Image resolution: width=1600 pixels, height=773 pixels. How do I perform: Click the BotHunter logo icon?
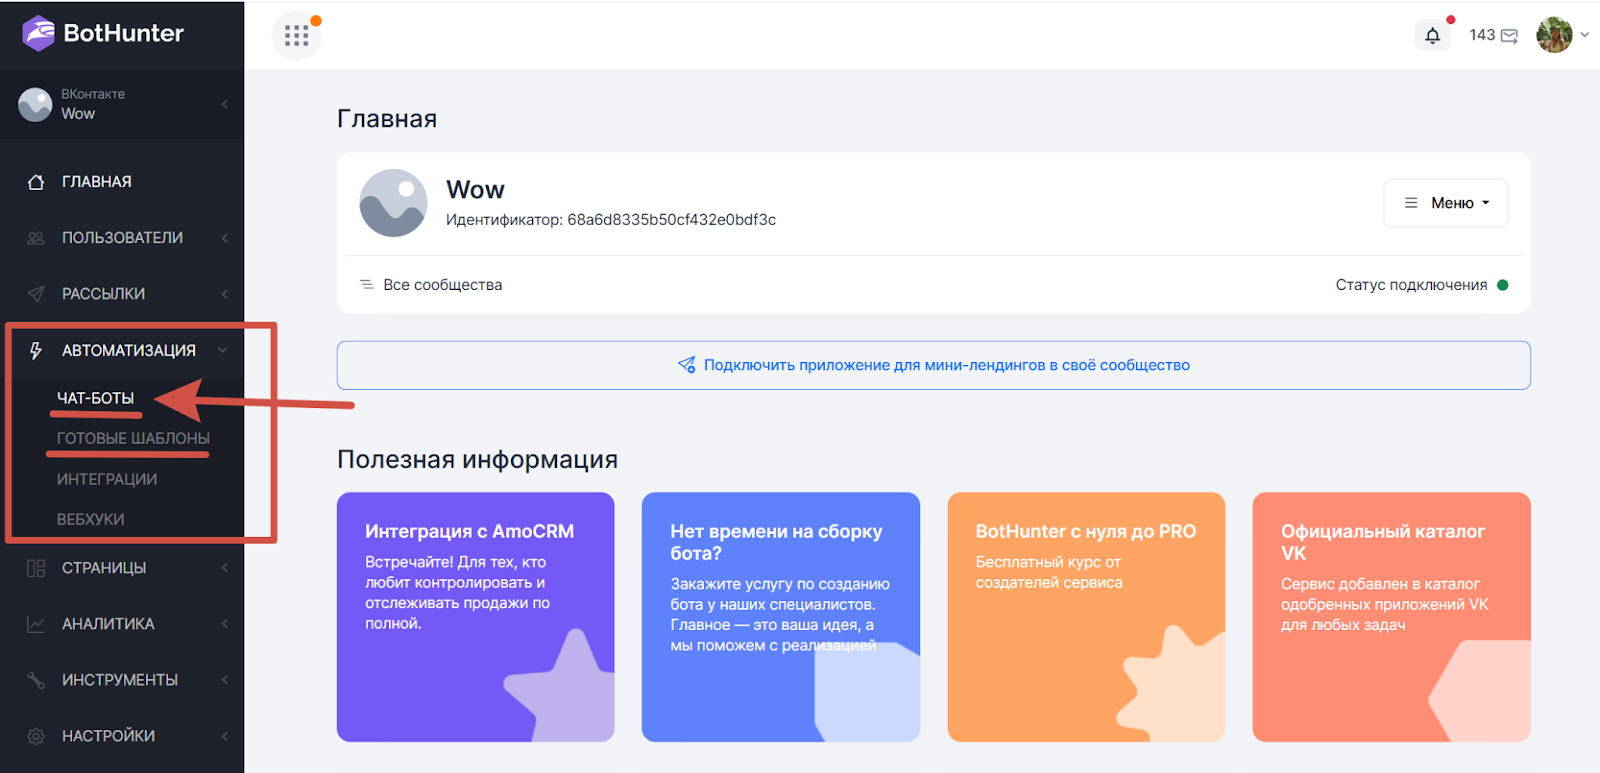39,33
